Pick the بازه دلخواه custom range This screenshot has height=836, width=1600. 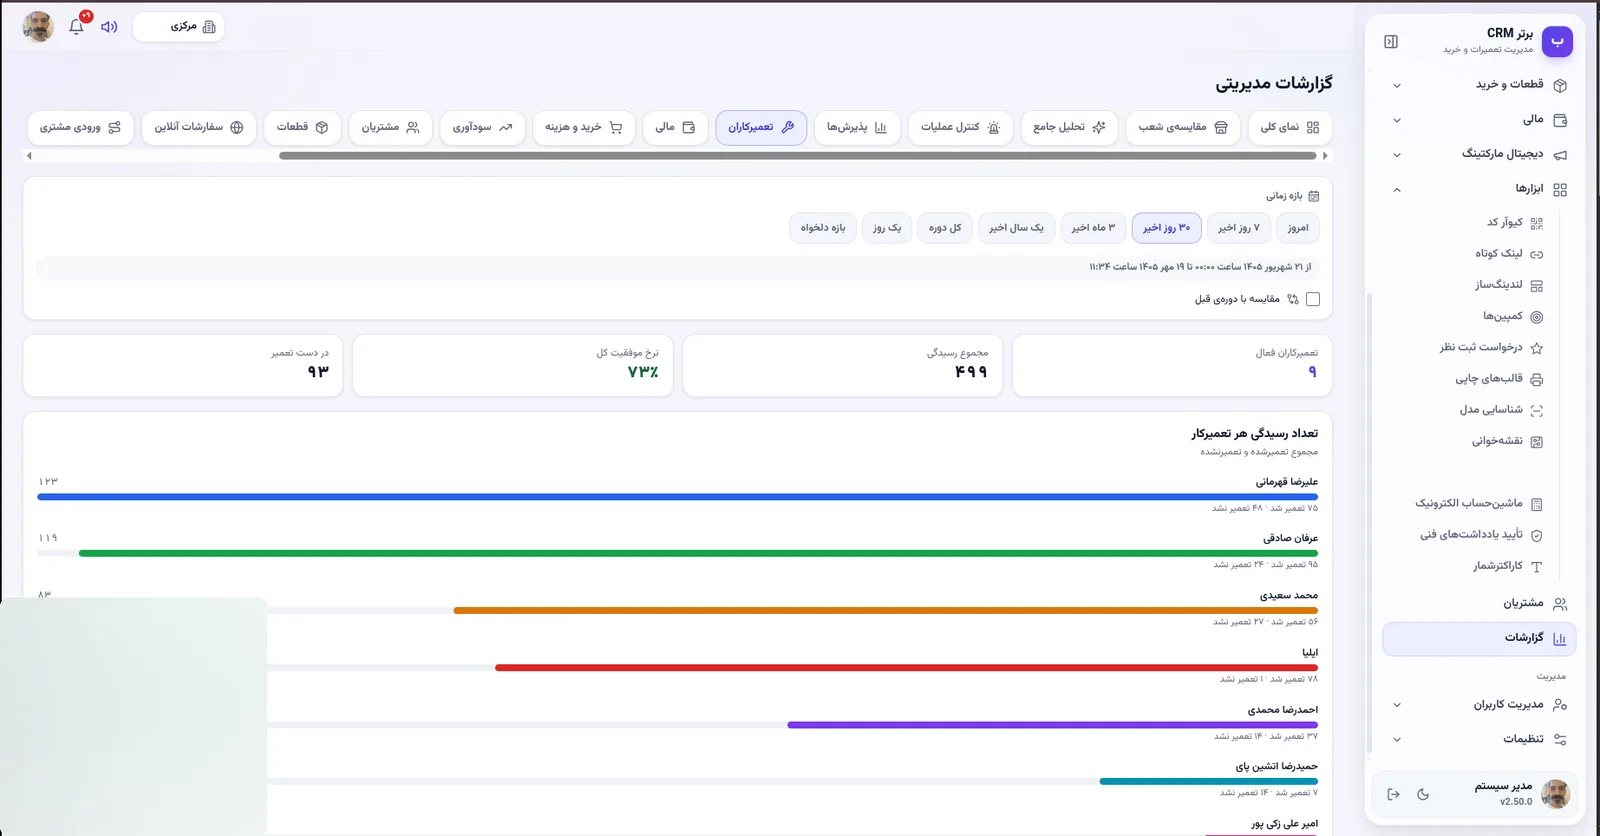[x=823, y=228]
